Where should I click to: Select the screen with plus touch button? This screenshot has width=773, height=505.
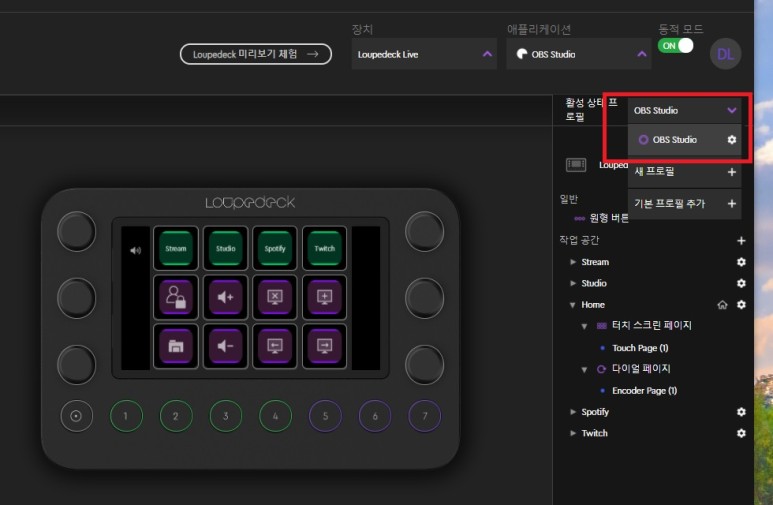pos(324,297)
